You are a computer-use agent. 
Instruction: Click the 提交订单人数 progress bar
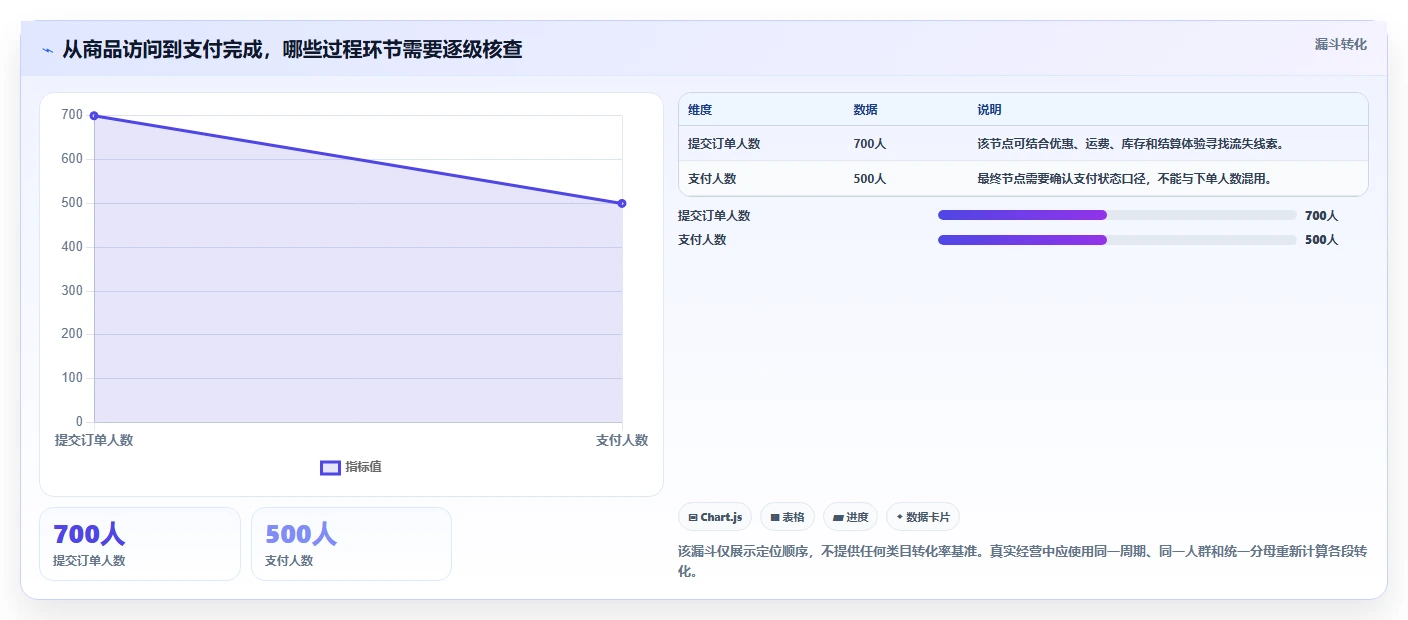click(x=1117, y=215)
